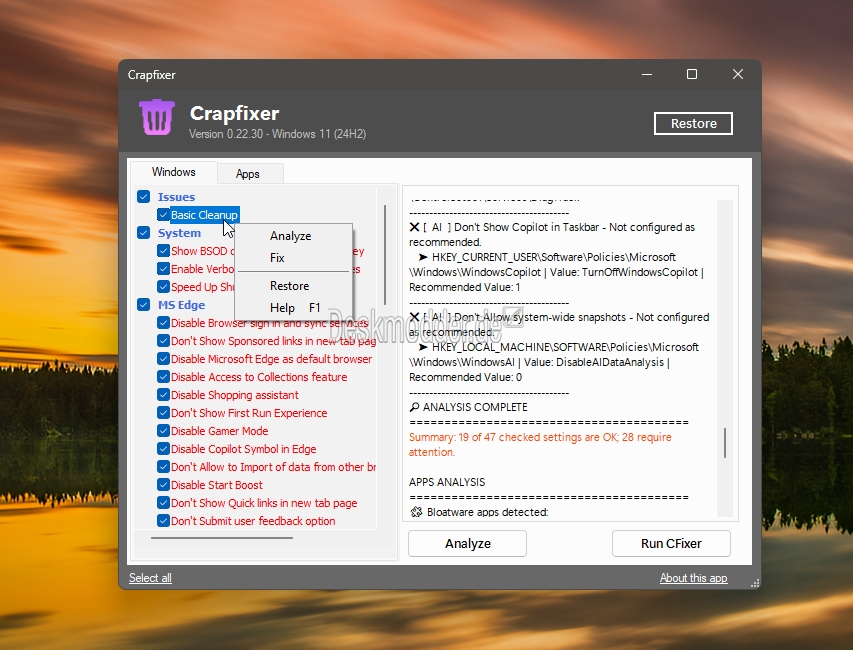Choose Analyze from the context menu

click(290, 236)
